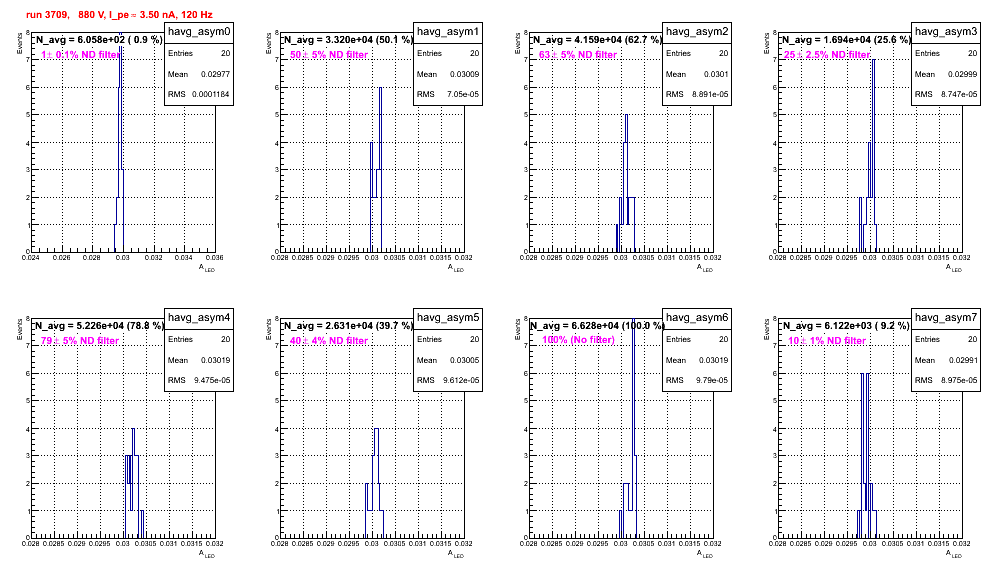Click the N_avg = 2.631e+04 label
This screenshot has width=996, height=572.
coord(349,325)
